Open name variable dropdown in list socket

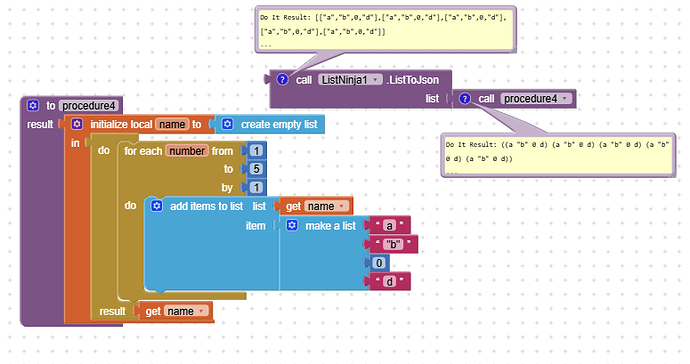(327, 206)
